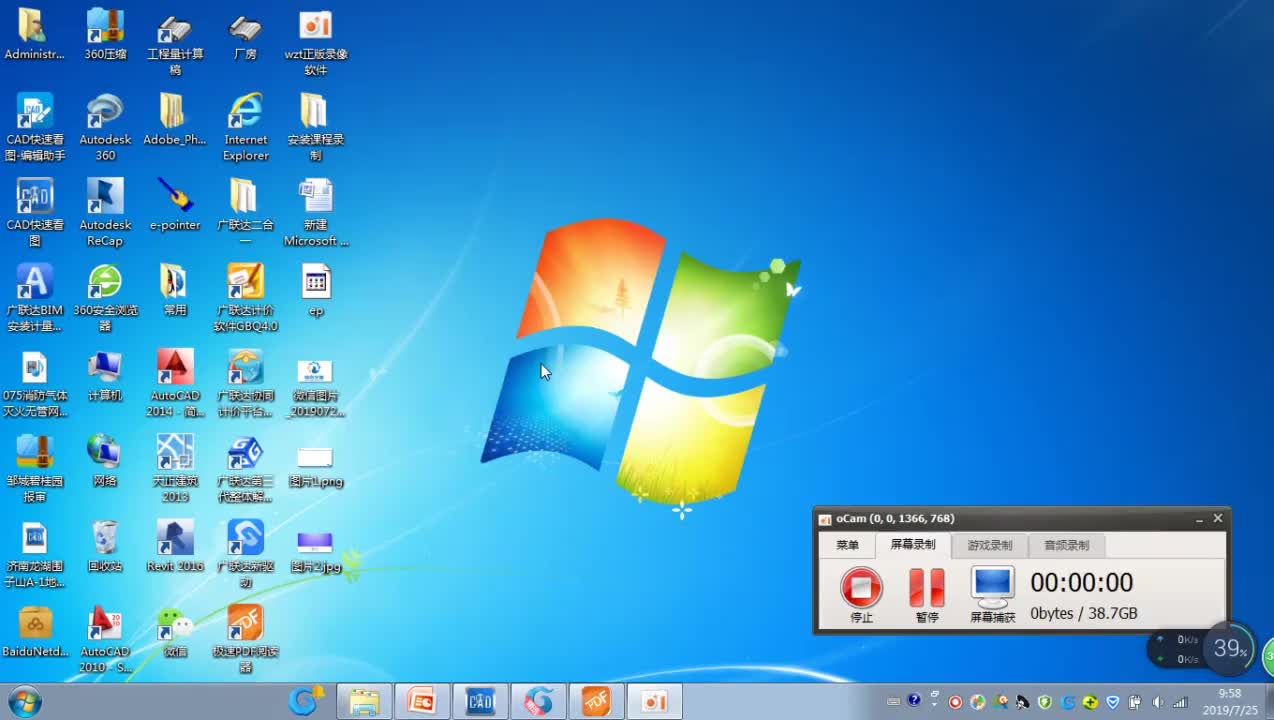The image size is (1274, 720).
Task: Open the CAD viewer taskbar button
Action: pos(480,702)
